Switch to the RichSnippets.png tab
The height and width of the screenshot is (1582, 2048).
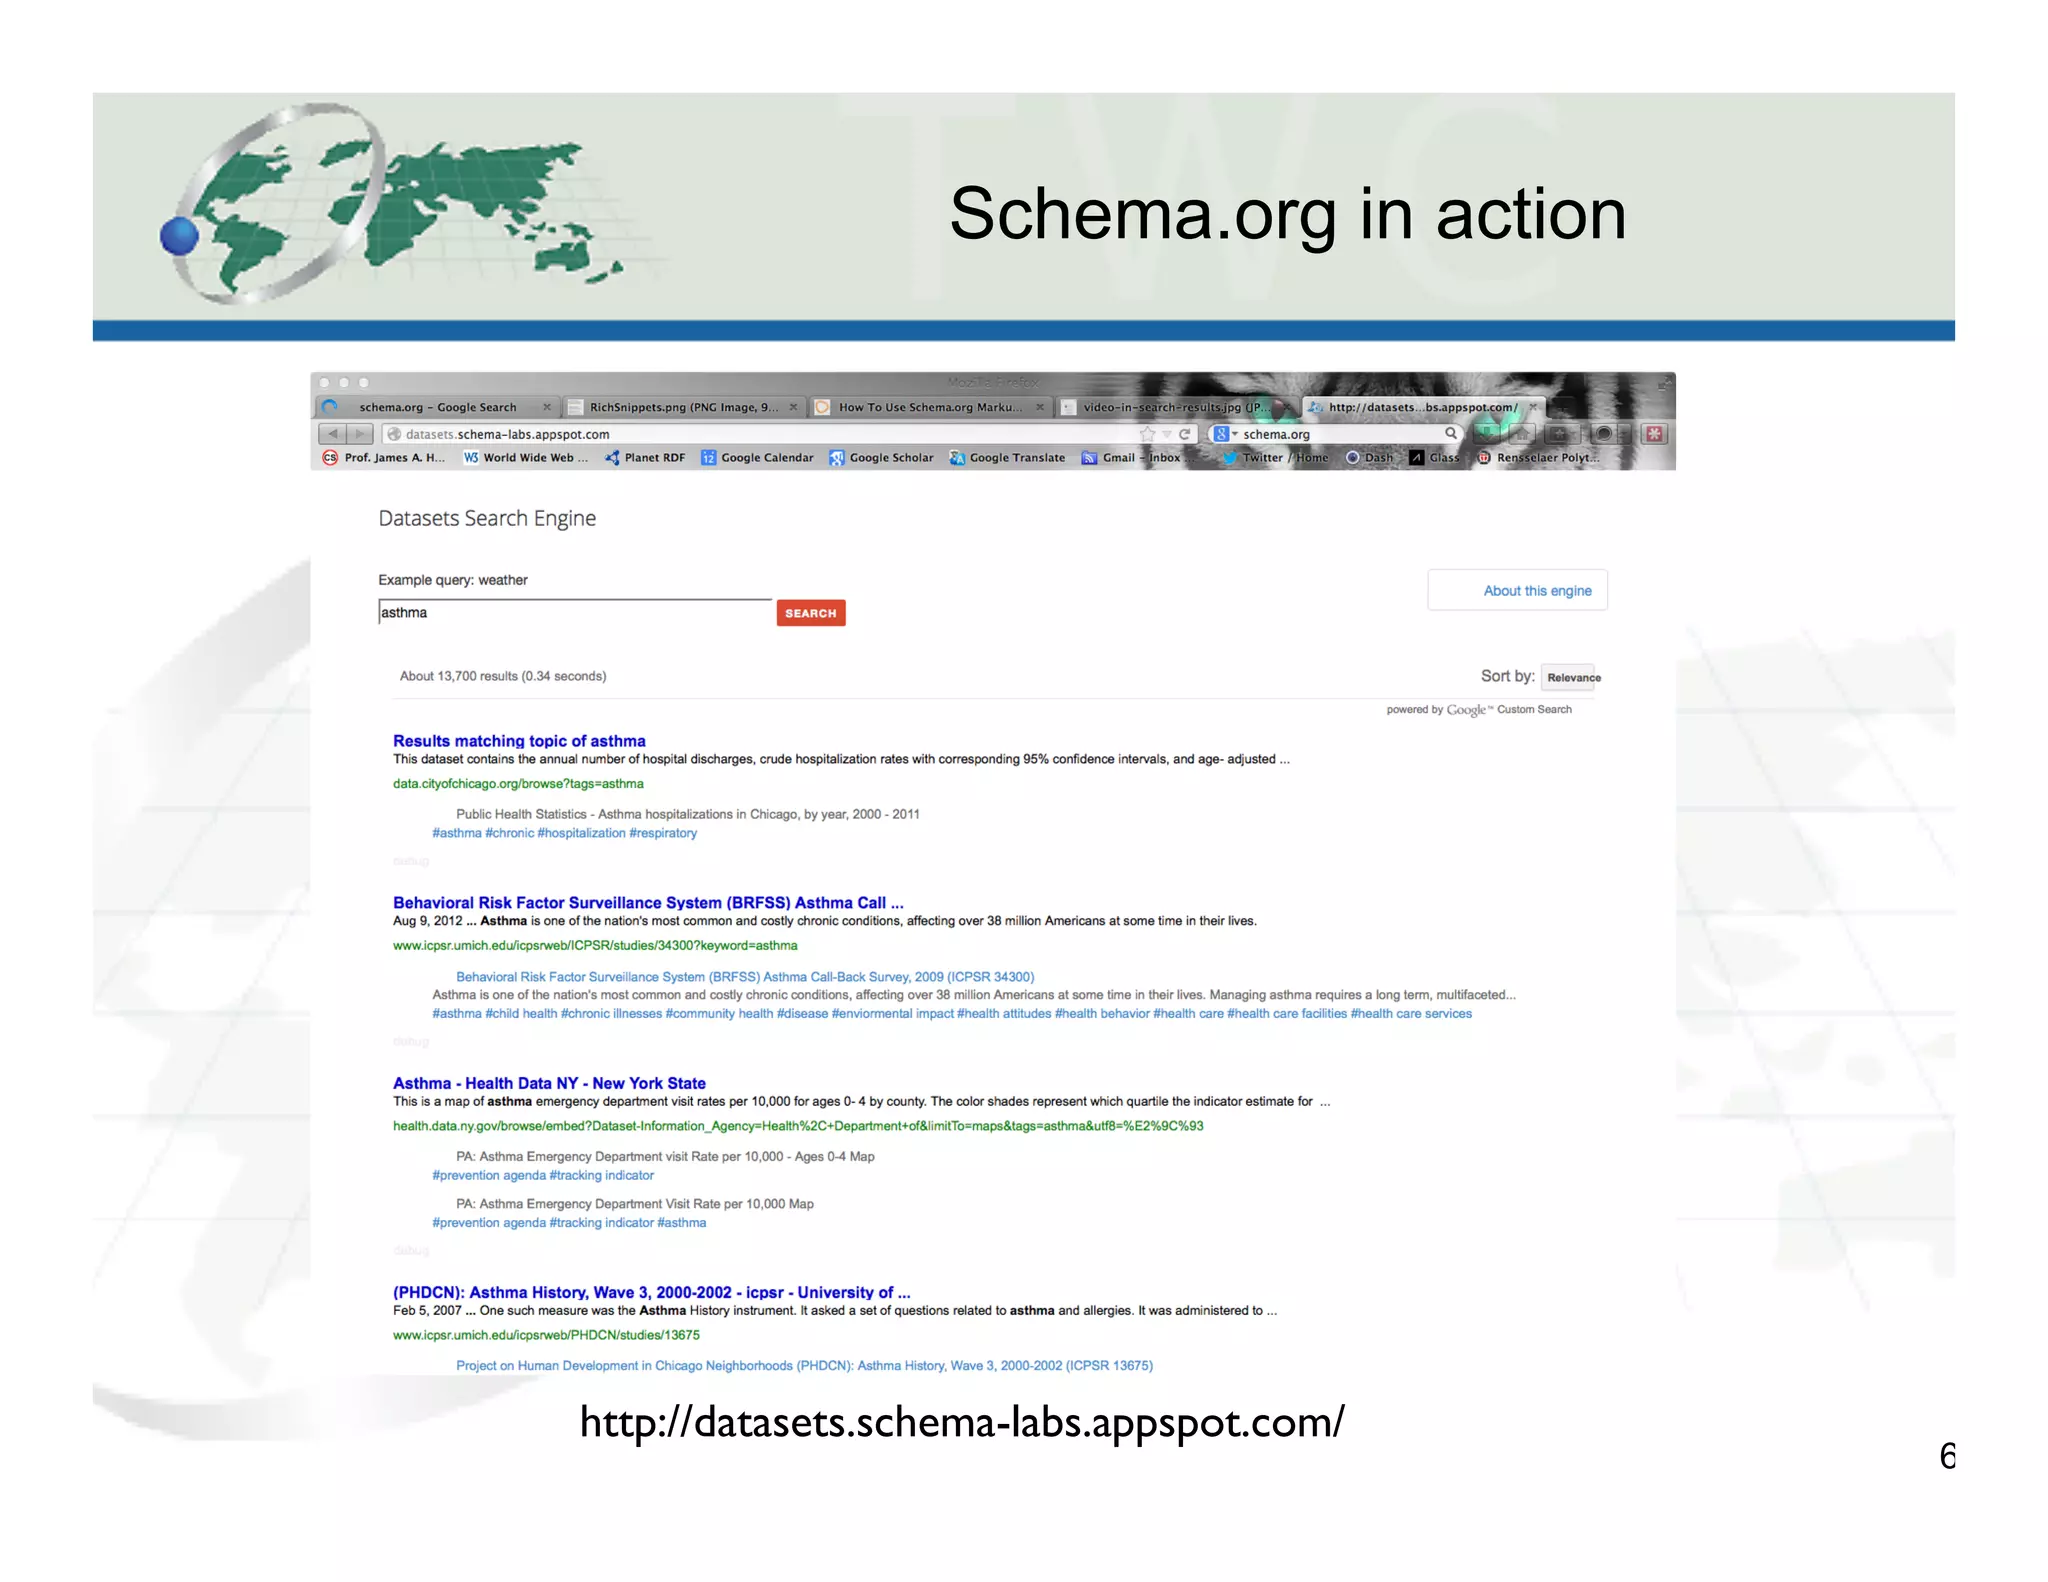(683, 407)
